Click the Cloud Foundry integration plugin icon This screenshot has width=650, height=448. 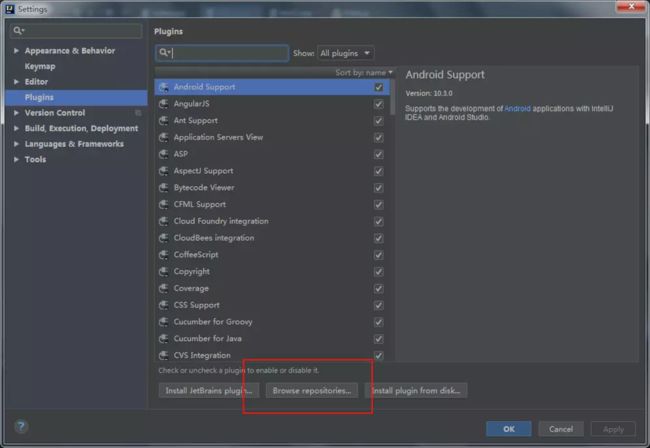coord(164,221)
